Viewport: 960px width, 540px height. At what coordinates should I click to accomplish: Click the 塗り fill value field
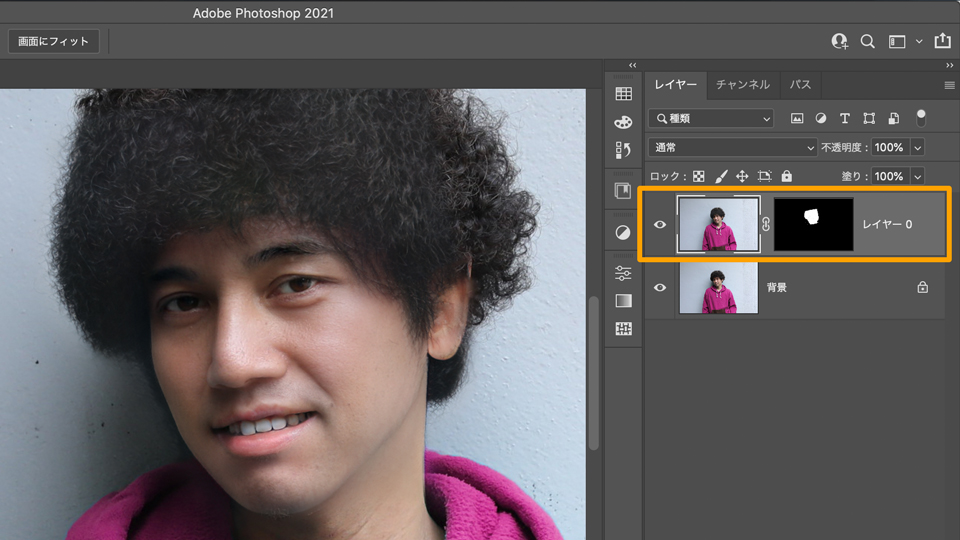tap(888, 176)
